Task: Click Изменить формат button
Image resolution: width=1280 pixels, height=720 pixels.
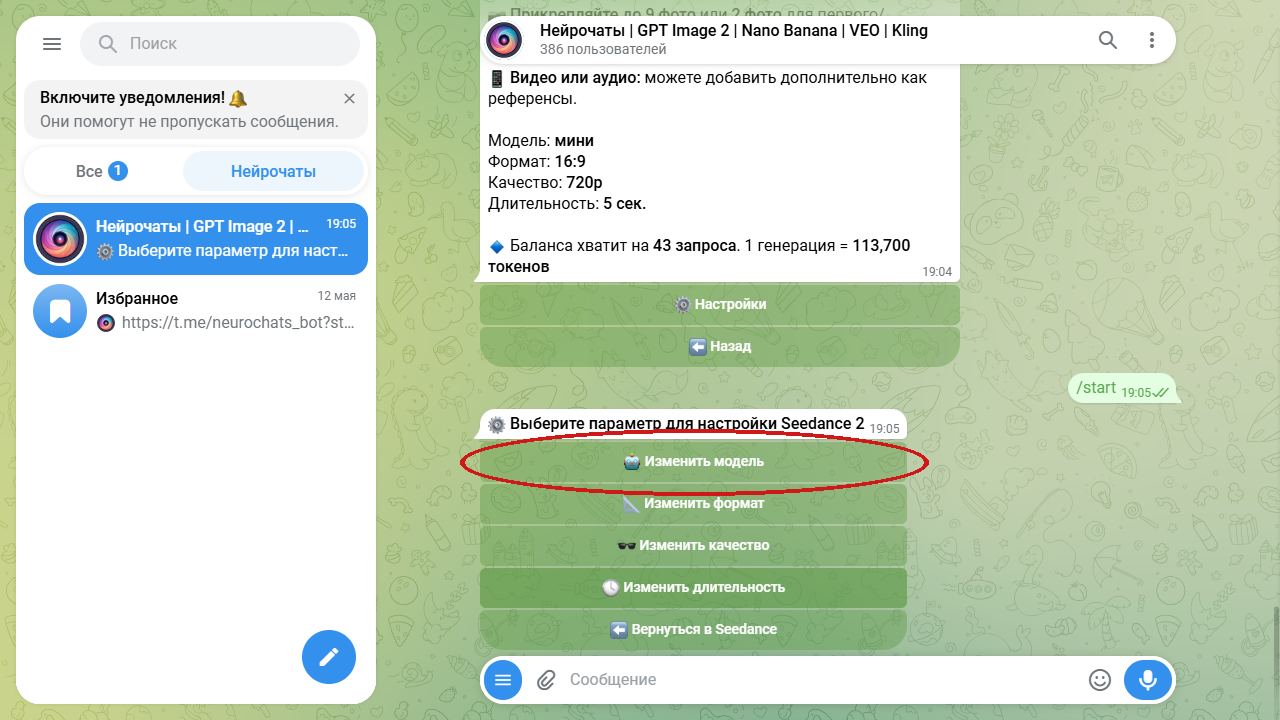Action: coord(693,504)
